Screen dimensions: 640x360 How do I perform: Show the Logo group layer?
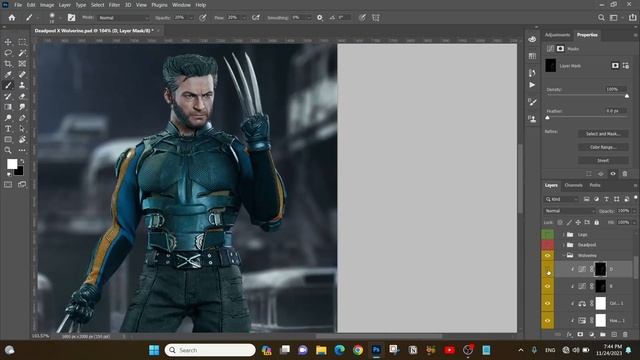[x=547, y=234]
